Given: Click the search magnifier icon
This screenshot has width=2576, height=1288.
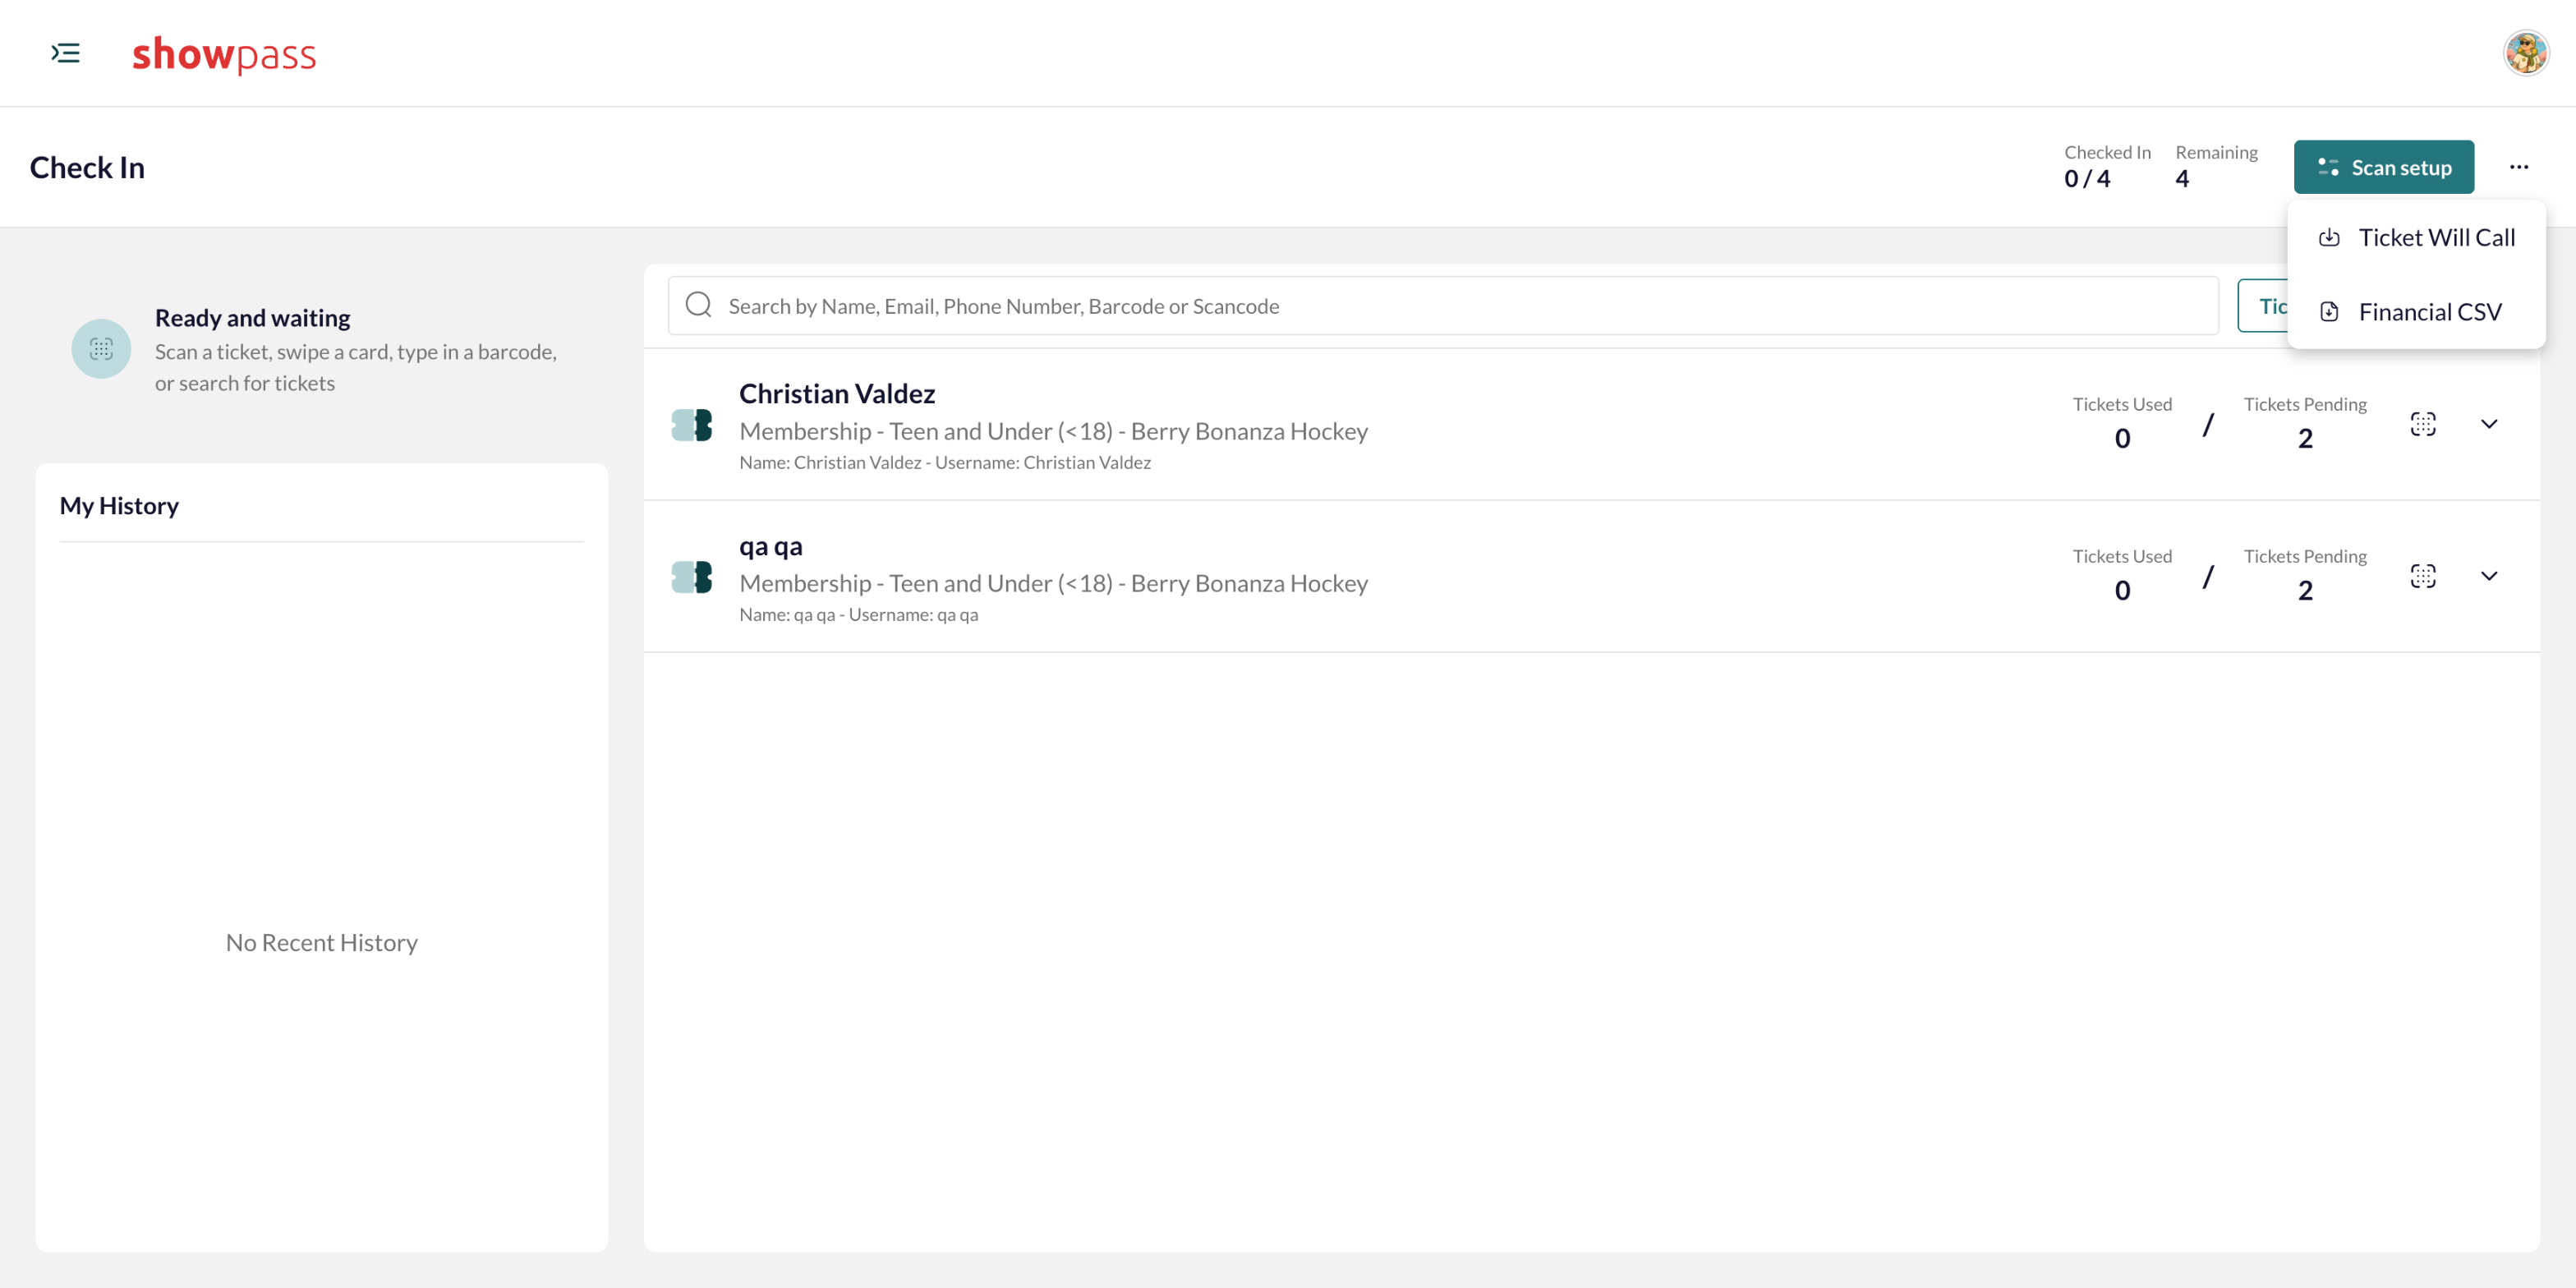Looking at the screenshot, I should click(698, 305).
